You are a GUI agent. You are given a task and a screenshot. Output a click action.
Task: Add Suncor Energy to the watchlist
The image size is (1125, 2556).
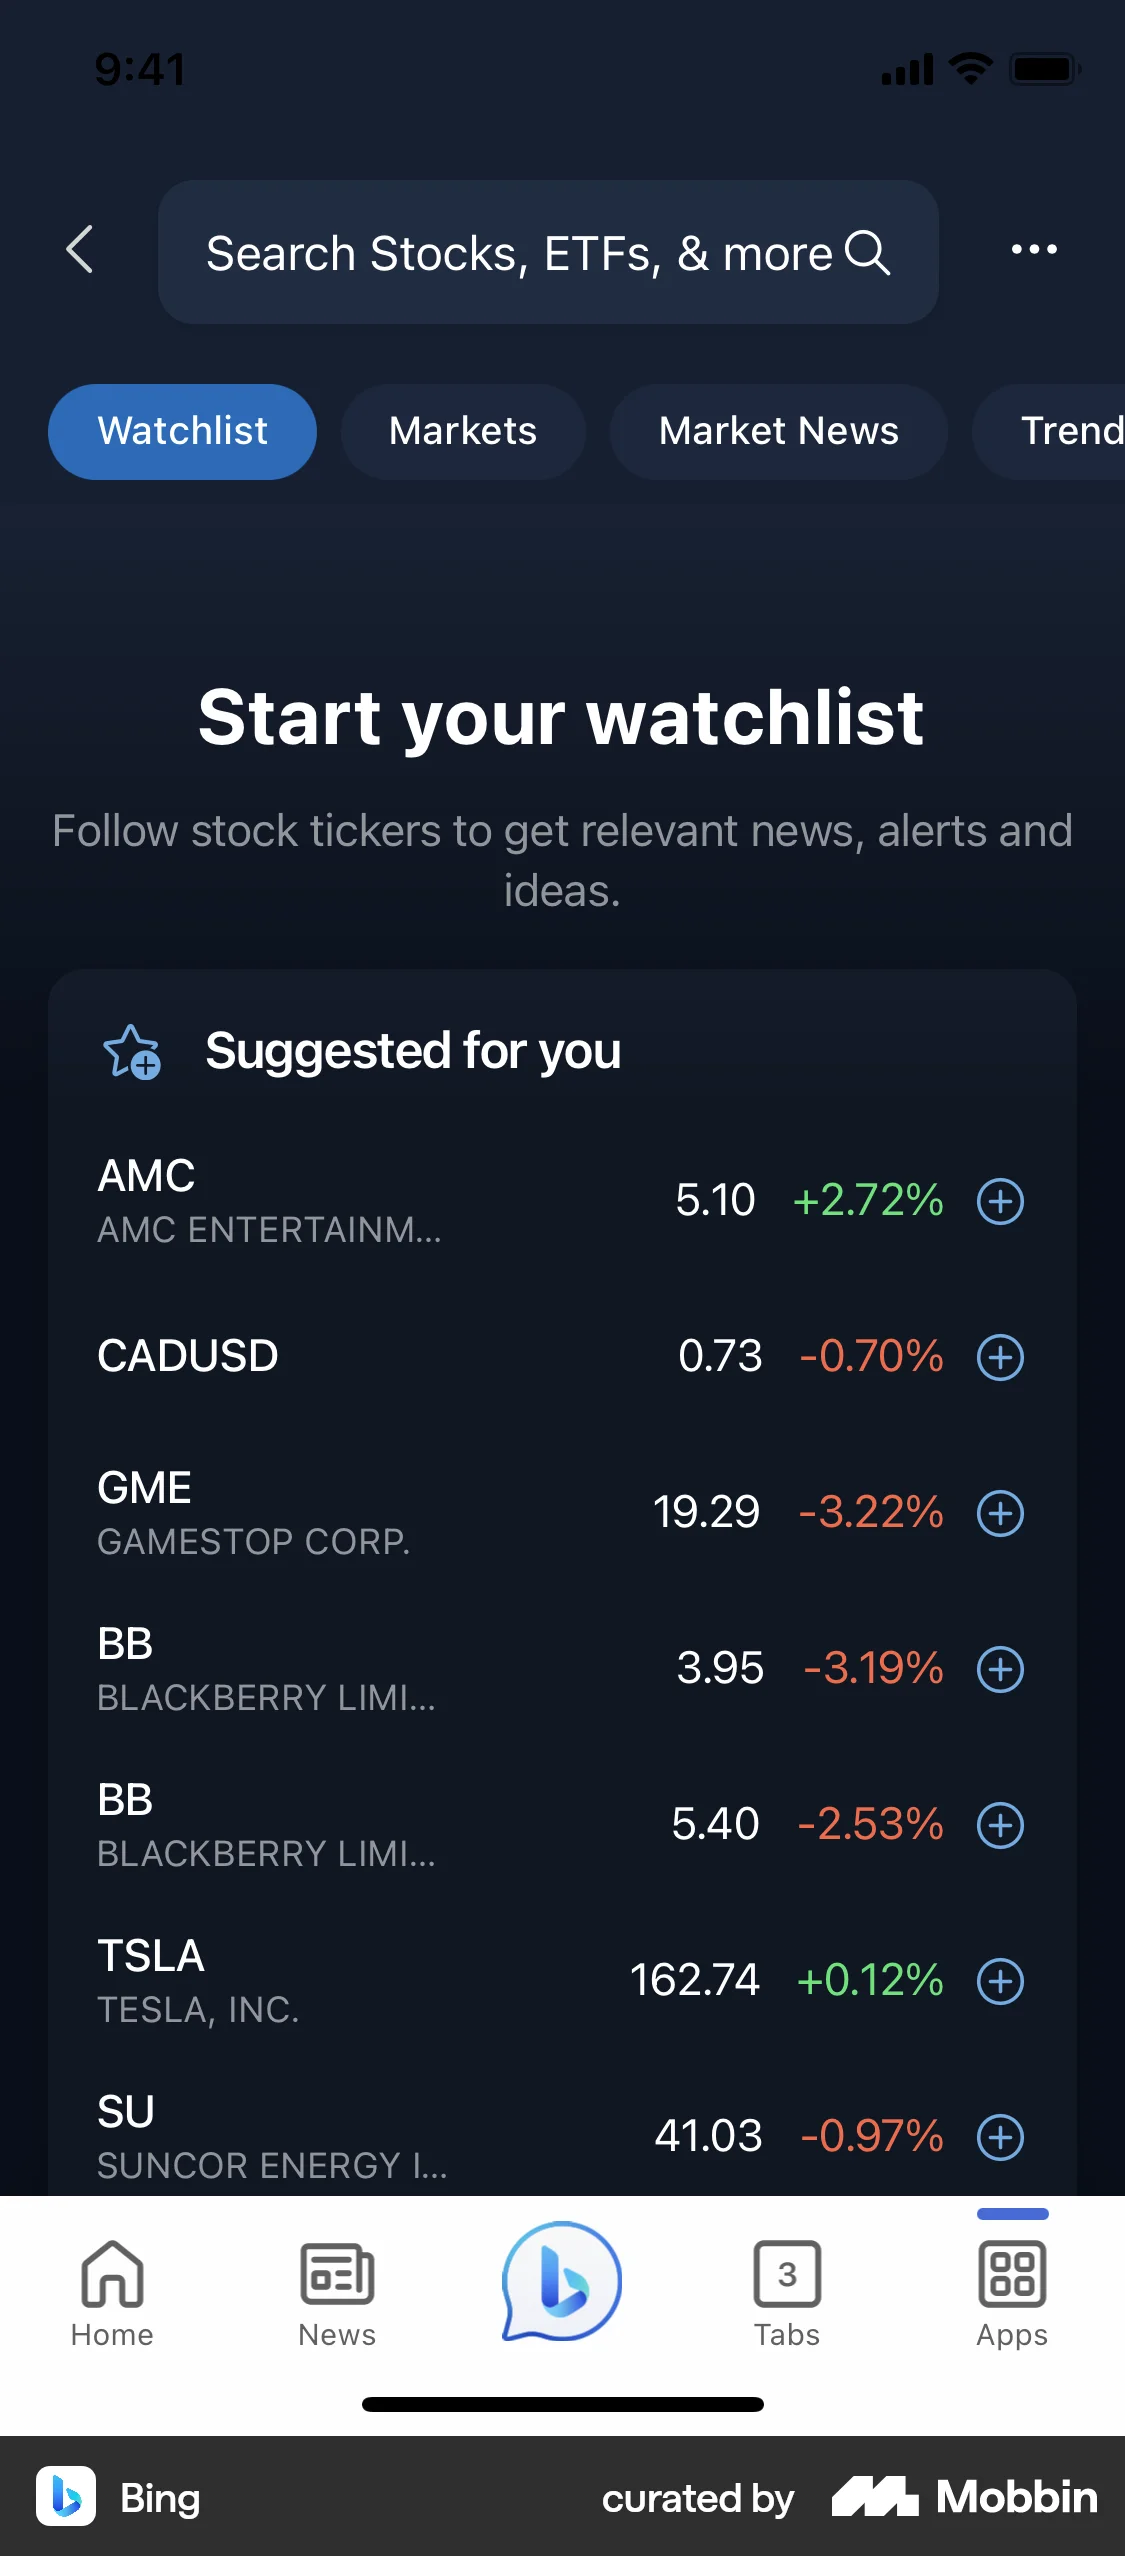coord(1000,2137)
